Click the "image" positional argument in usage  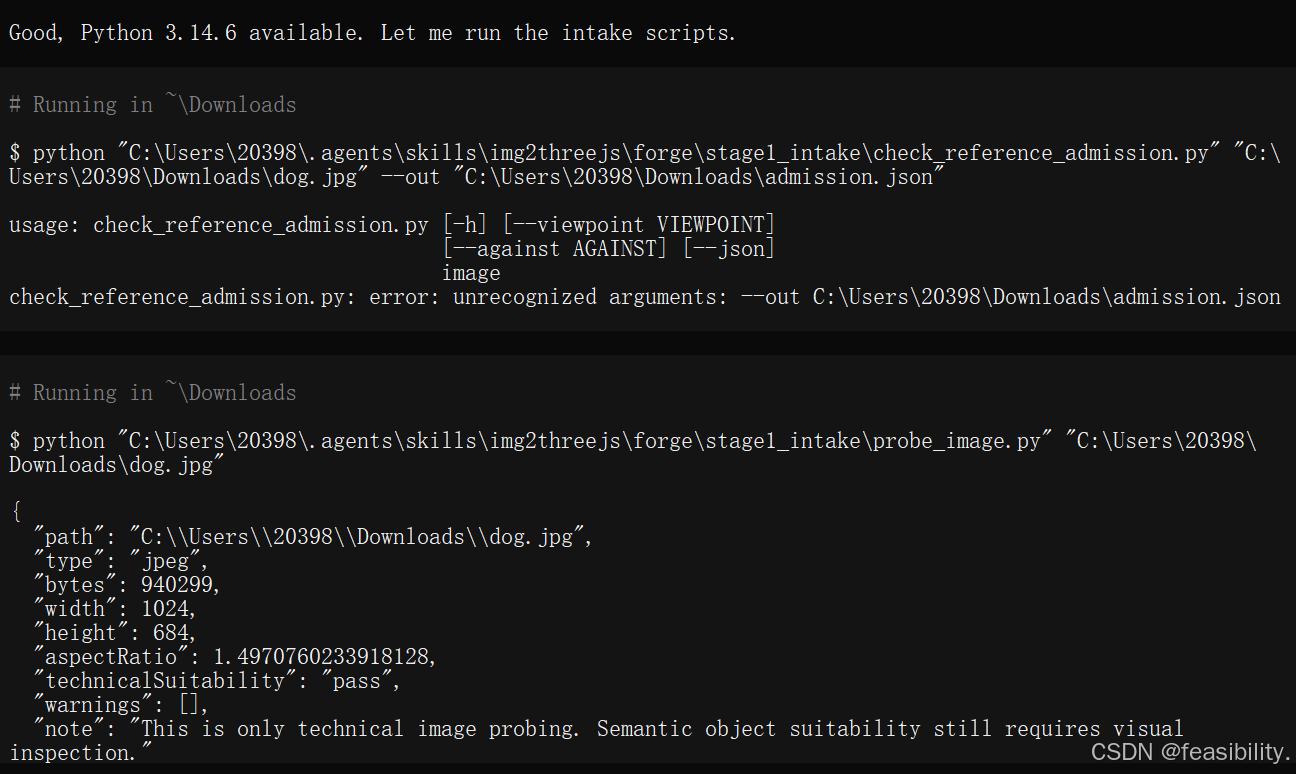(471, 273)
